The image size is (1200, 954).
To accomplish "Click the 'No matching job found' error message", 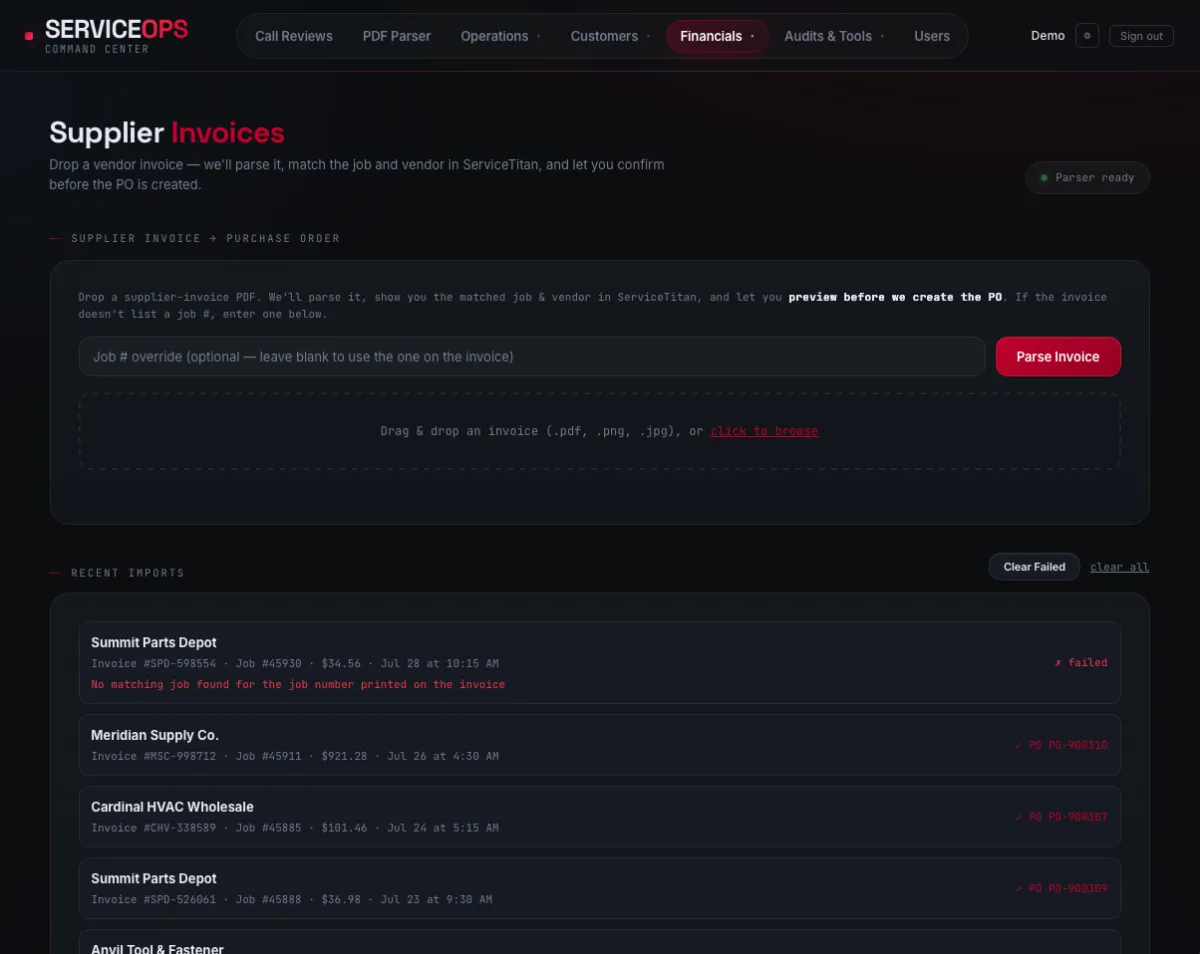I will click(x=298, y=685).
